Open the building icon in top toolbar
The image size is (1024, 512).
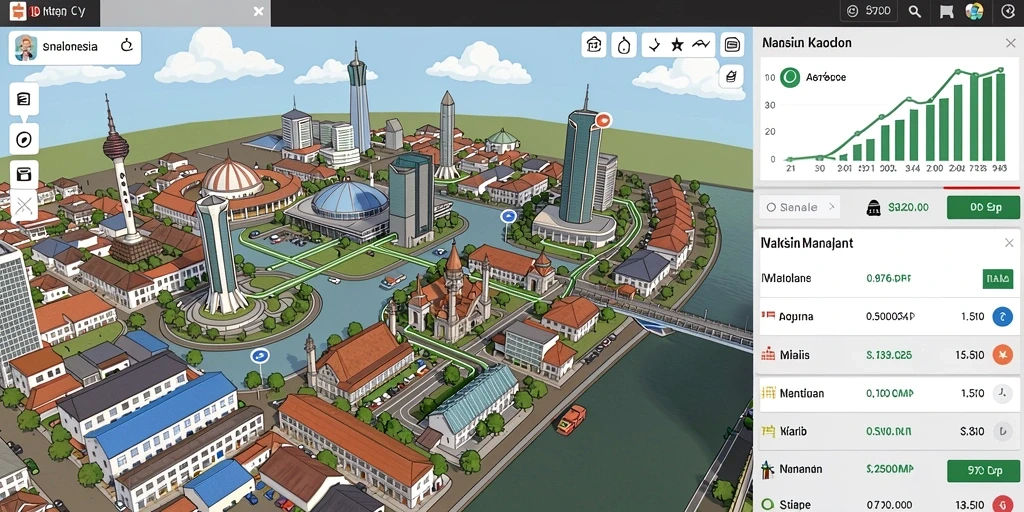point(594,45)
